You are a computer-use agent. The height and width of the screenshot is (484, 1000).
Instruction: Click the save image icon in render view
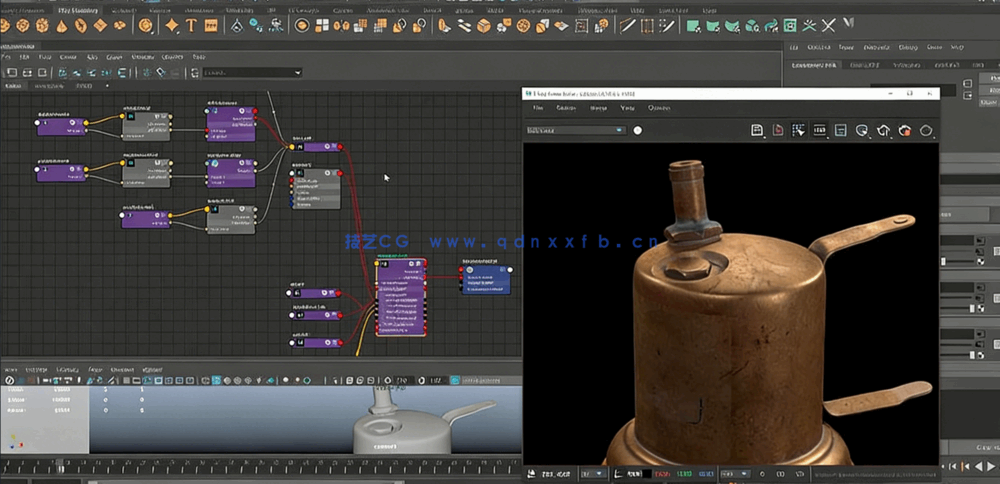point(758,130)
